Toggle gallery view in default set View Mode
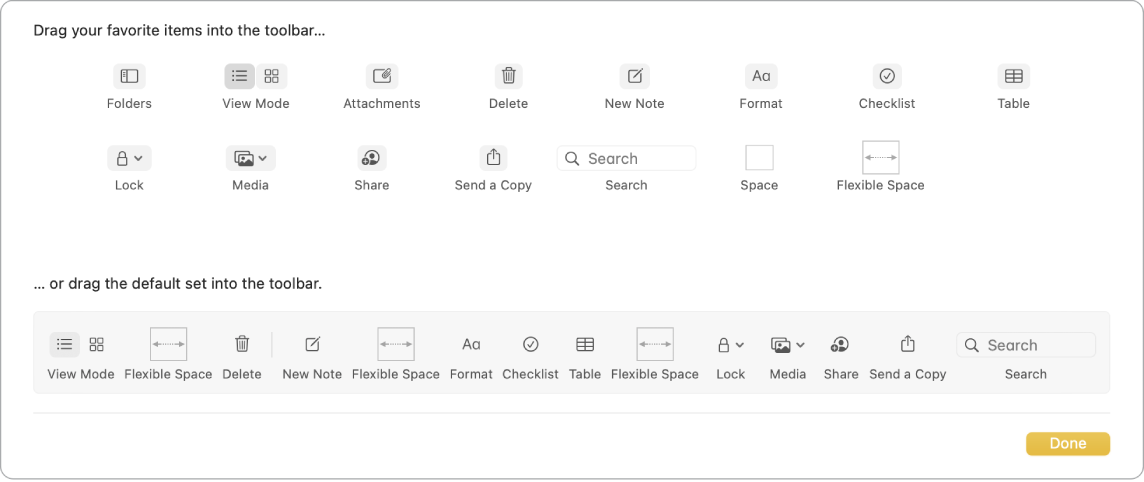 [97, 345]
